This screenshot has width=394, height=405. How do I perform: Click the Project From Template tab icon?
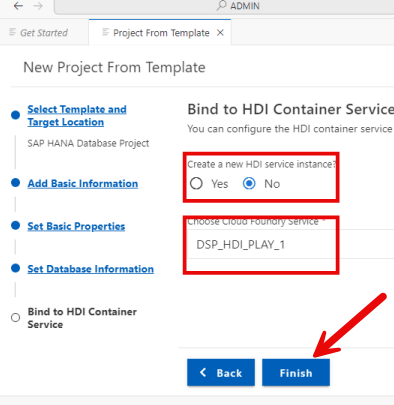[105, 32]
